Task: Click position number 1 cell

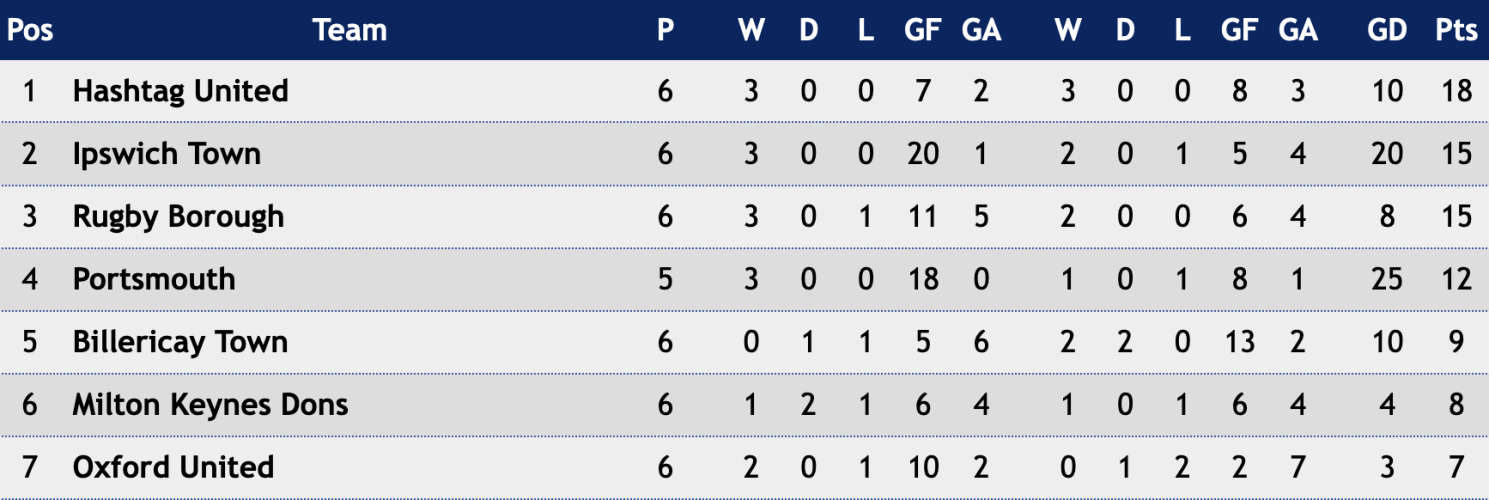Action: 29,91
